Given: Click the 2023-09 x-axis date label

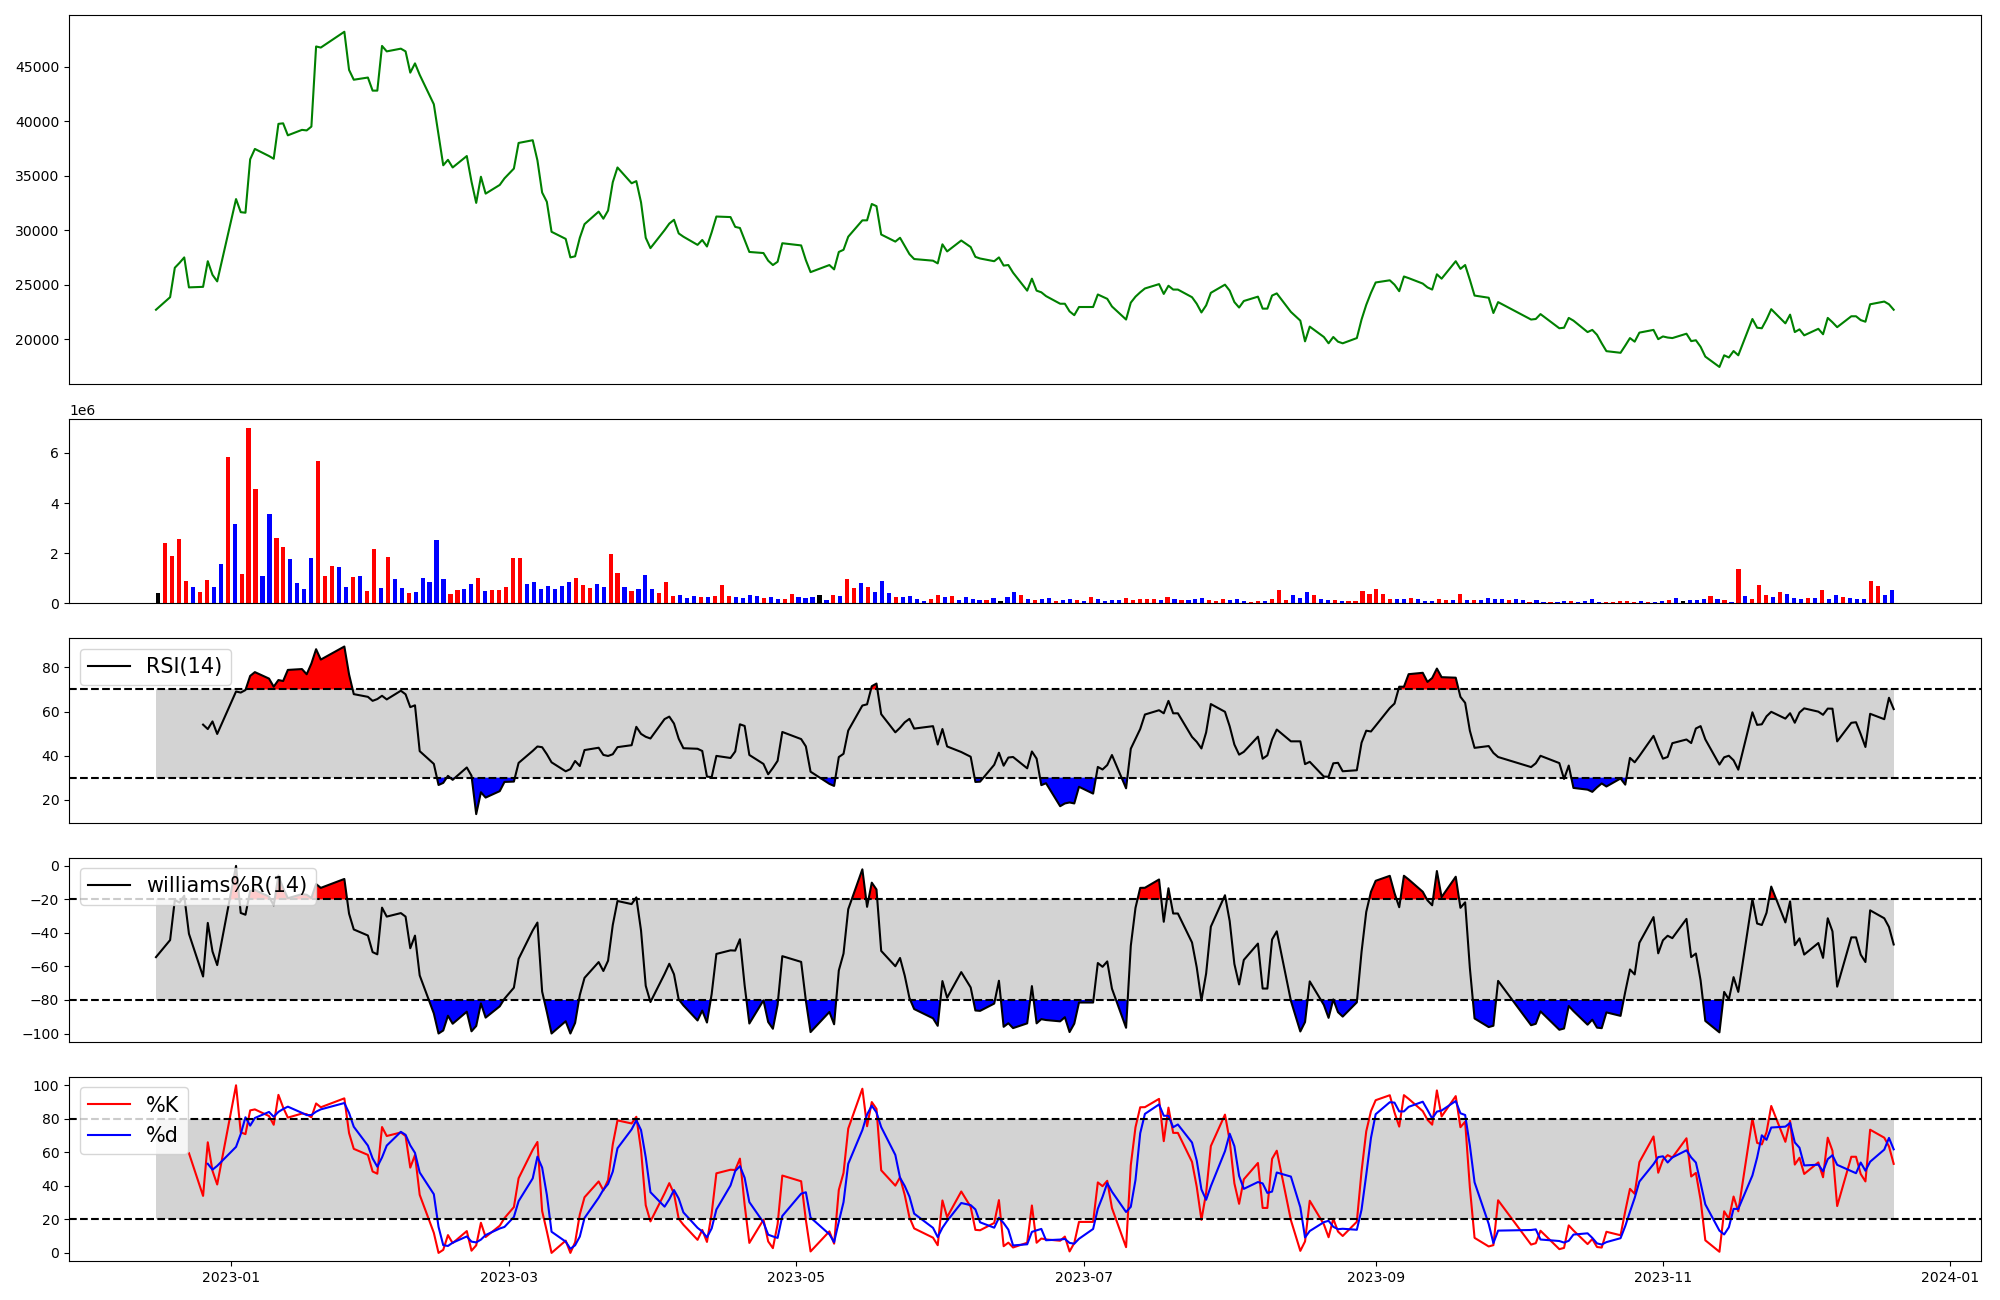Looking at the screenshot, I should 1376,1276.
